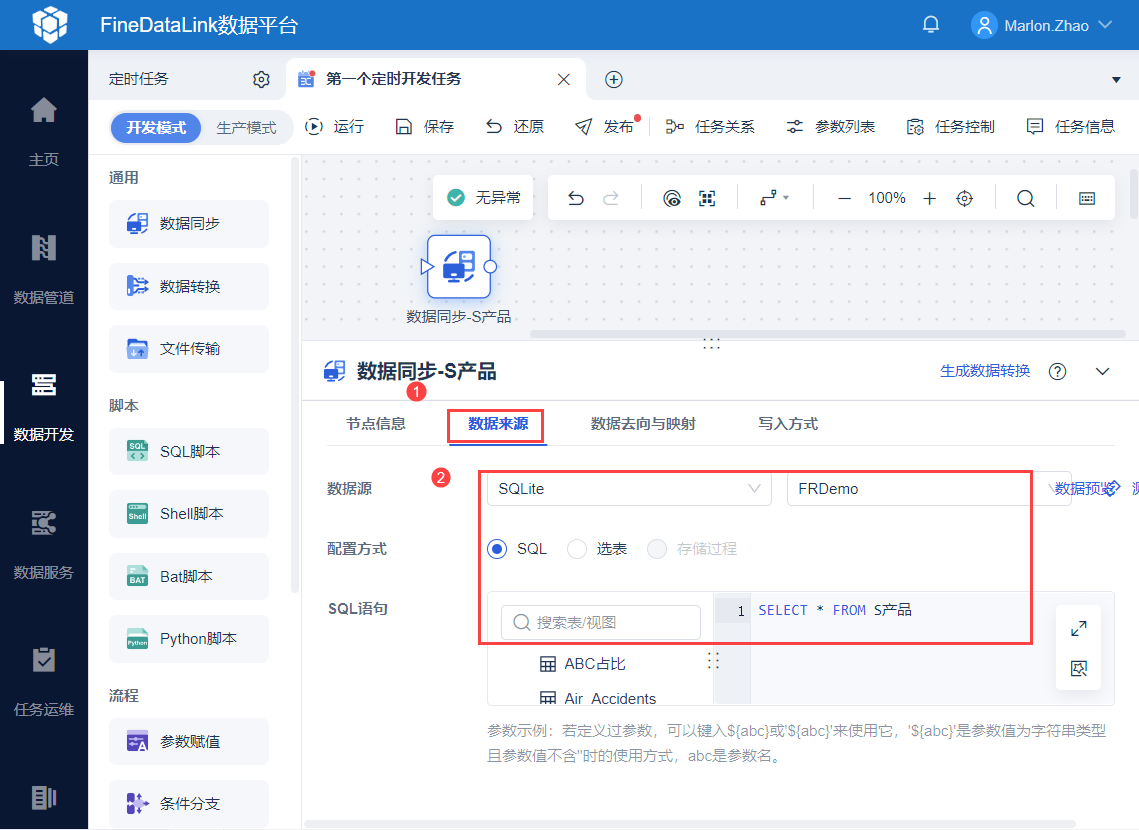Click the 无异常 status indicator
The image size is (1139, 830).
pyautogui.click(x=483, y=198)
